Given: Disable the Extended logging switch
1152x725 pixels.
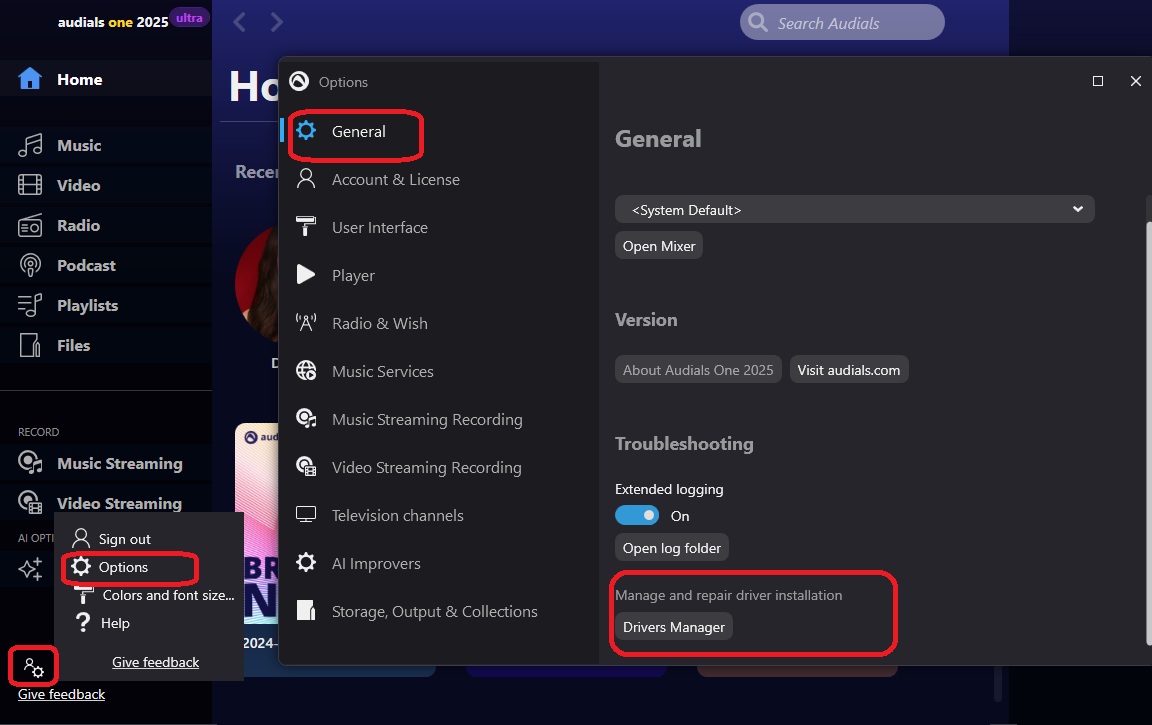Looking at the screenshot, I should point(637,516).
